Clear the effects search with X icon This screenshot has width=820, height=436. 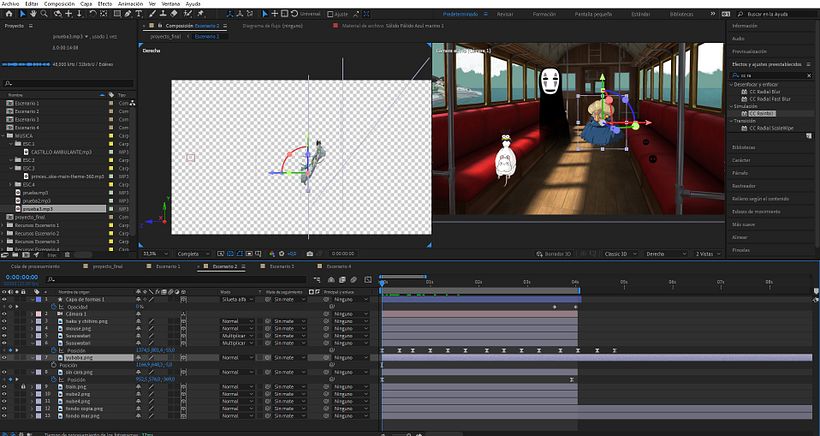[809, 75]
